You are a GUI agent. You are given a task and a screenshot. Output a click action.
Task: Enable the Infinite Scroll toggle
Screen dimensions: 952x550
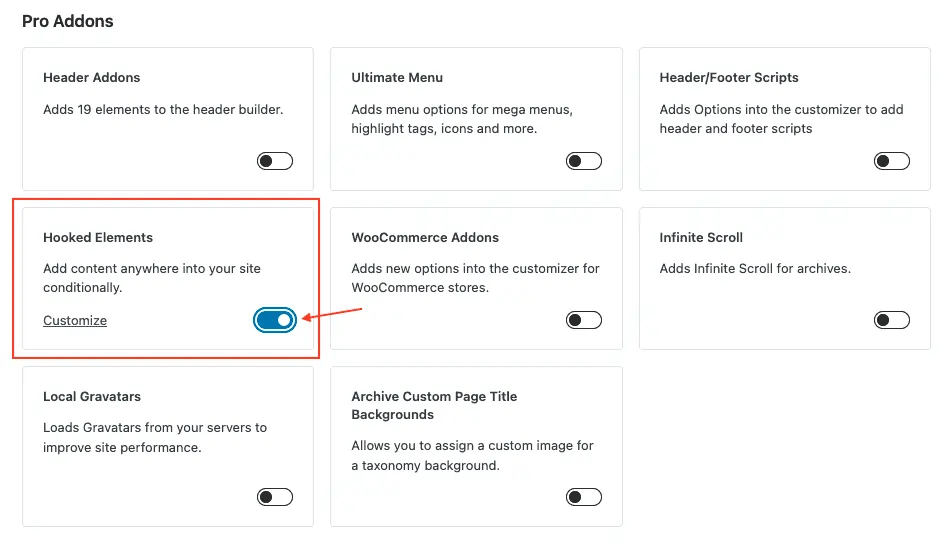(x=891, y=320)
